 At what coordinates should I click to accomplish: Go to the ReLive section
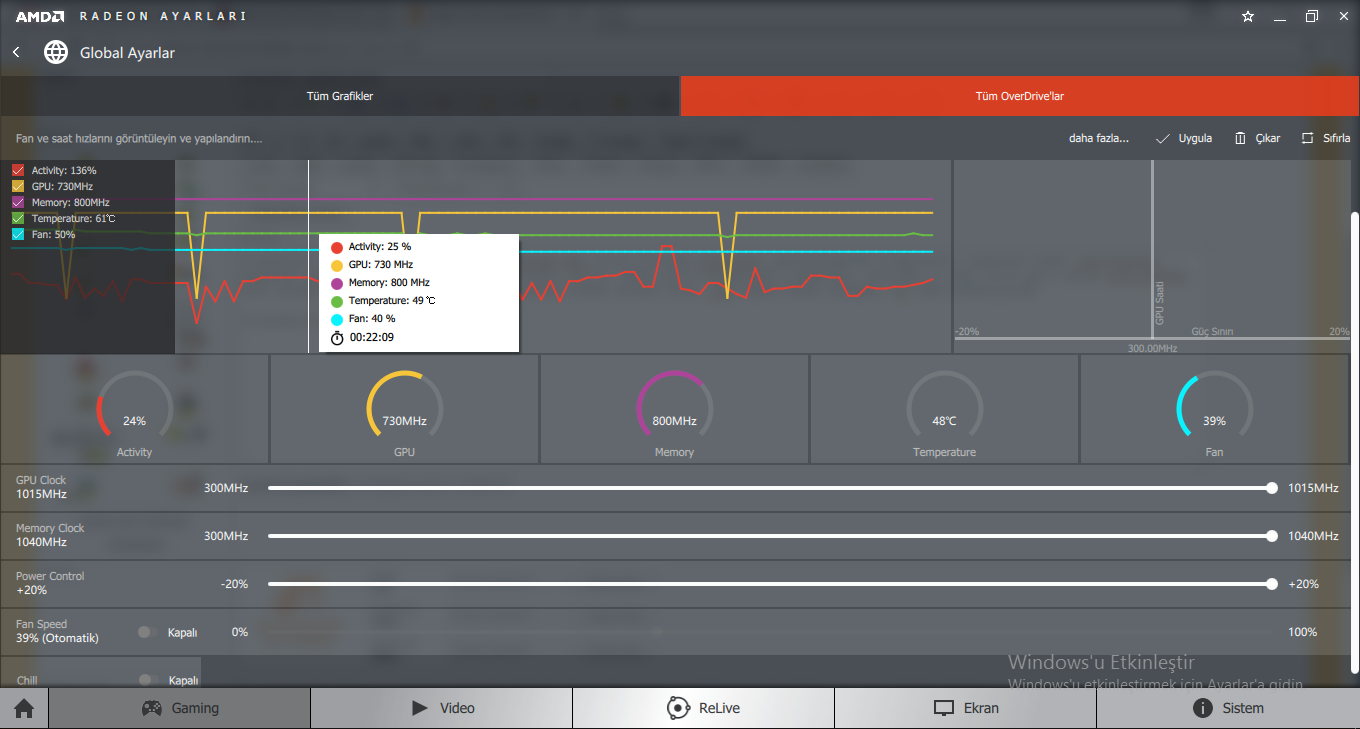704,708
